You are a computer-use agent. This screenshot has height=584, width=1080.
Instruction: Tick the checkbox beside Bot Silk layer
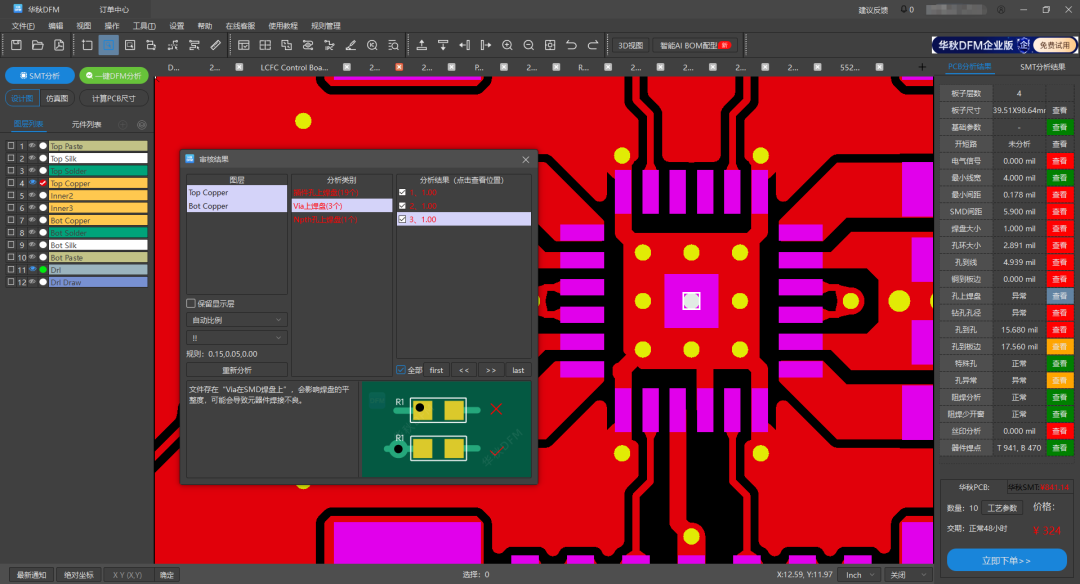11,245
